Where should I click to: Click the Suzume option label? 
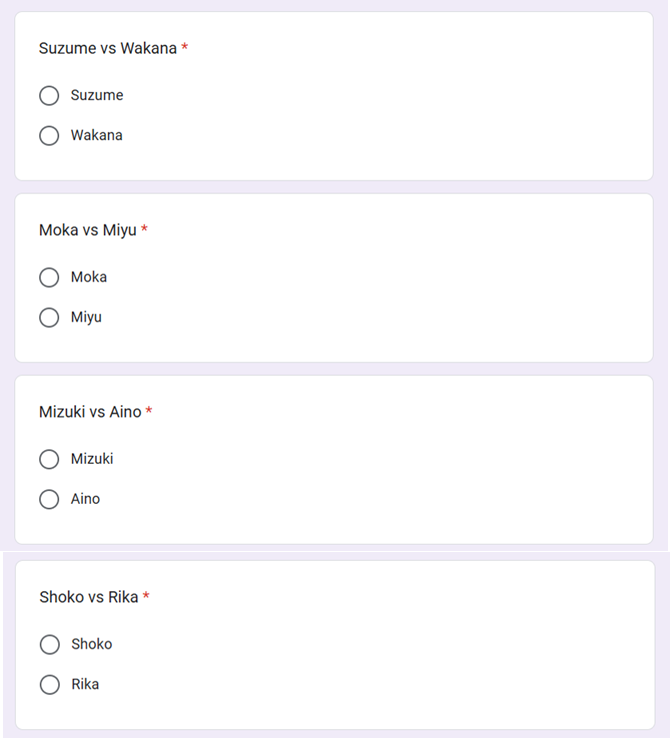click(x=97, y=95)
